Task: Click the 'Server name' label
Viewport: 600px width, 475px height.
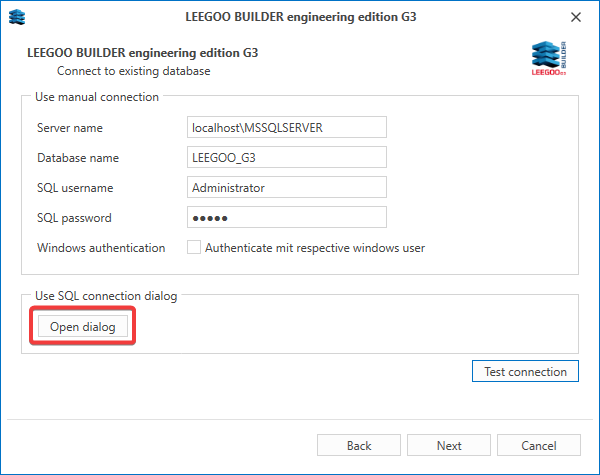Action: click(70, 128)
